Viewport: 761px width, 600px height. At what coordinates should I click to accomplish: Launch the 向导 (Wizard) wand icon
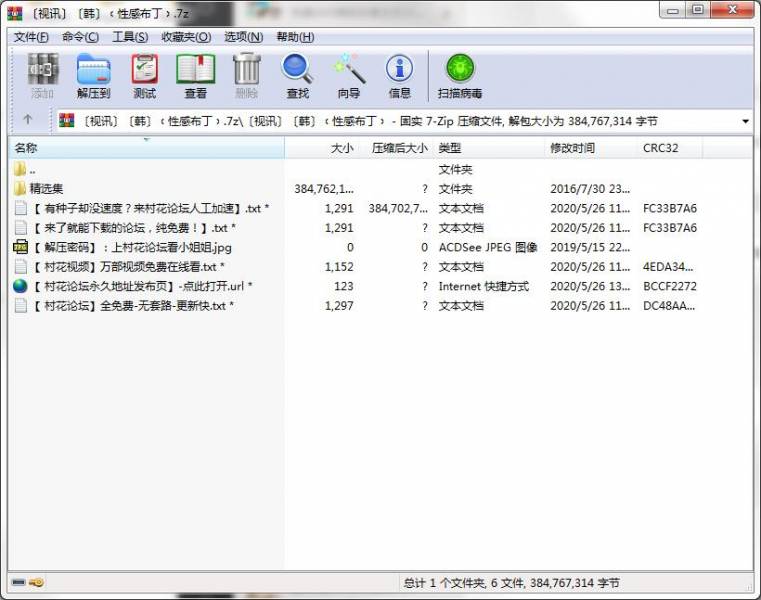click(x=348, y=76)
